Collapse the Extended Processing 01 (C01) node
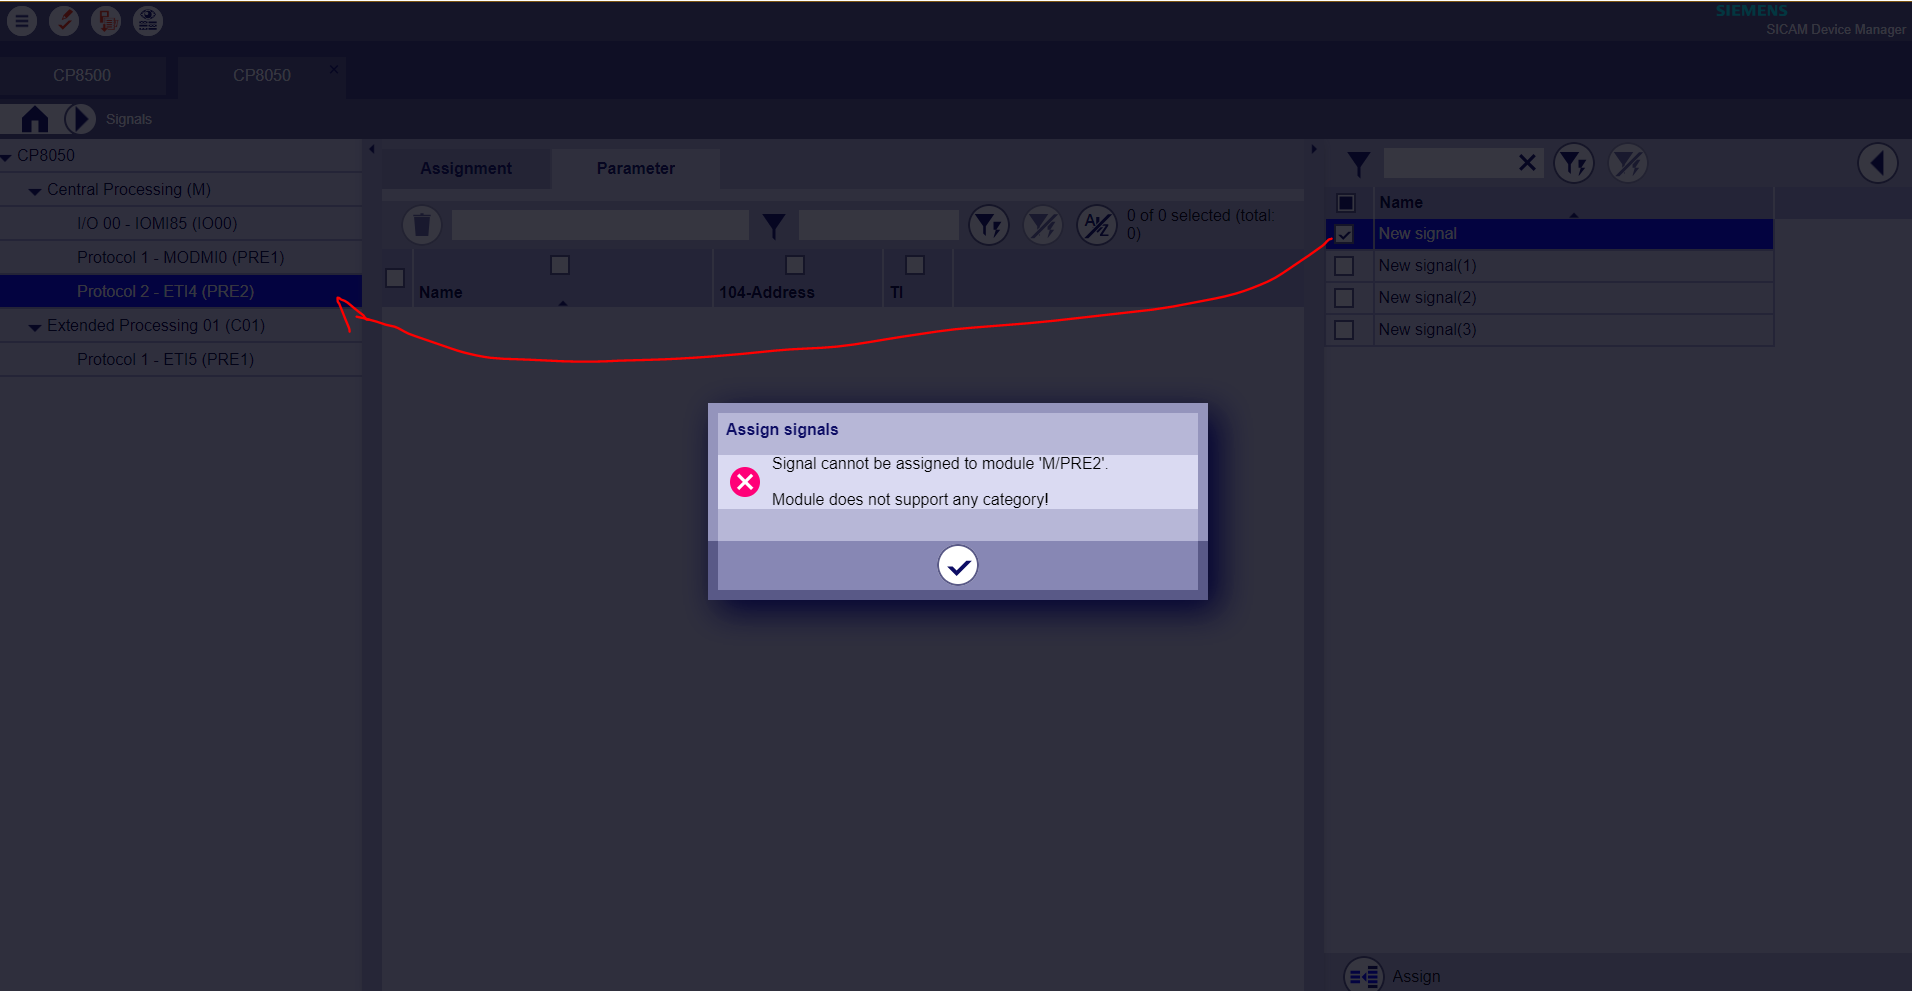Image resolution: width=1912 pixels, height=991 pixels. point(35,327)
